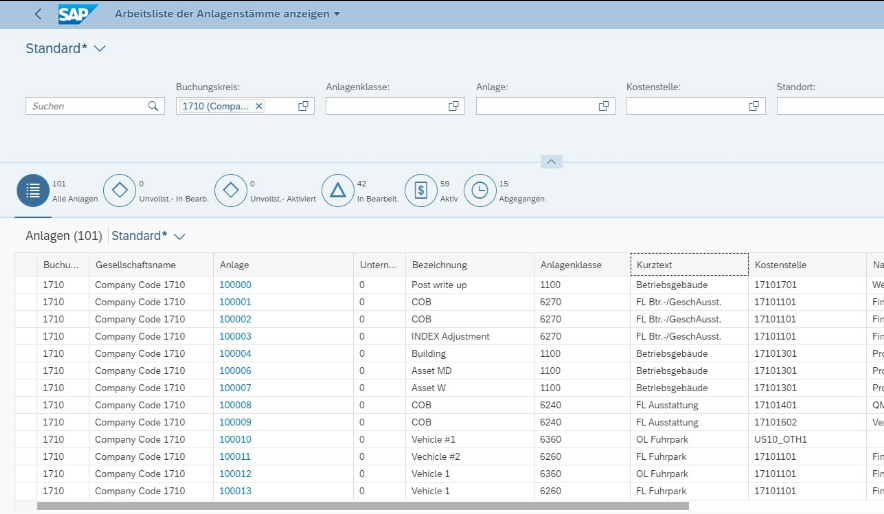884x514 pixels.
Task: Open asset link 100003
Action: 235,336
